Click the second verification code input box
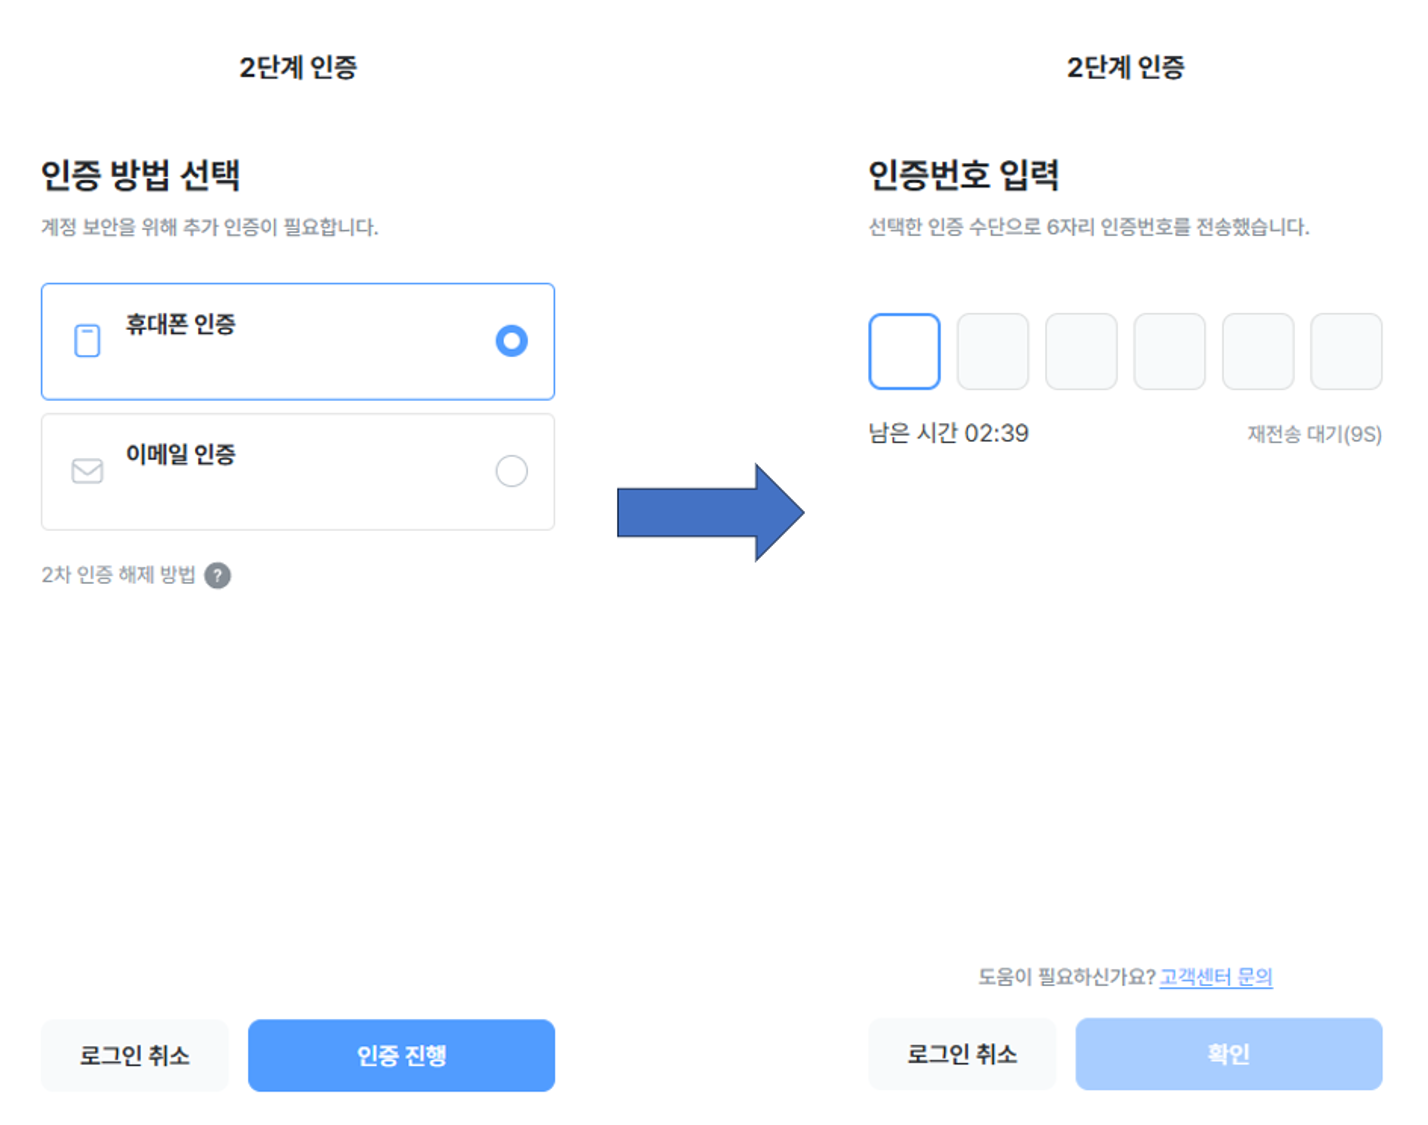Screen dimensions: 1428x1125 point(992,351)
